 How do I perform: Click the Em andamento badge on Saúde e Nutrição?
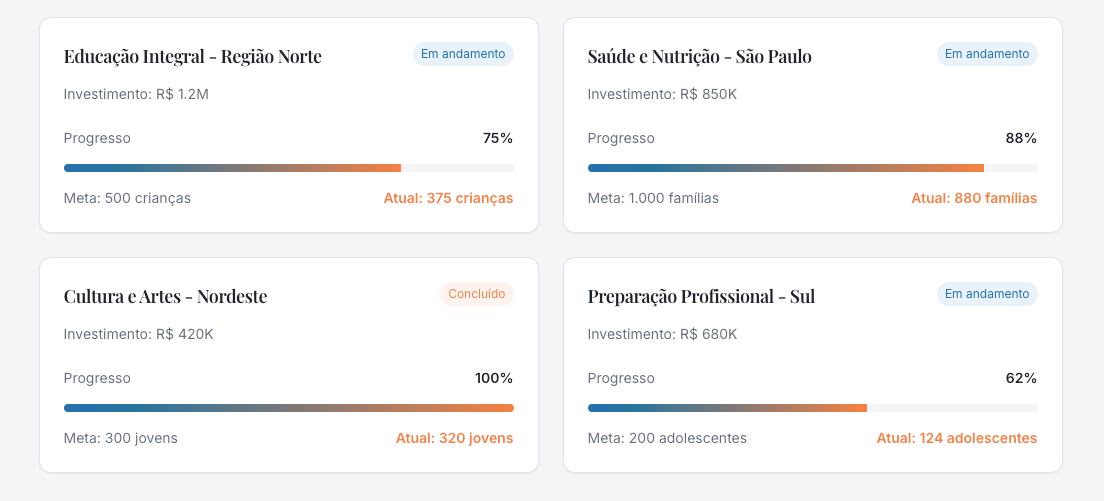click(x=987, y=54)
